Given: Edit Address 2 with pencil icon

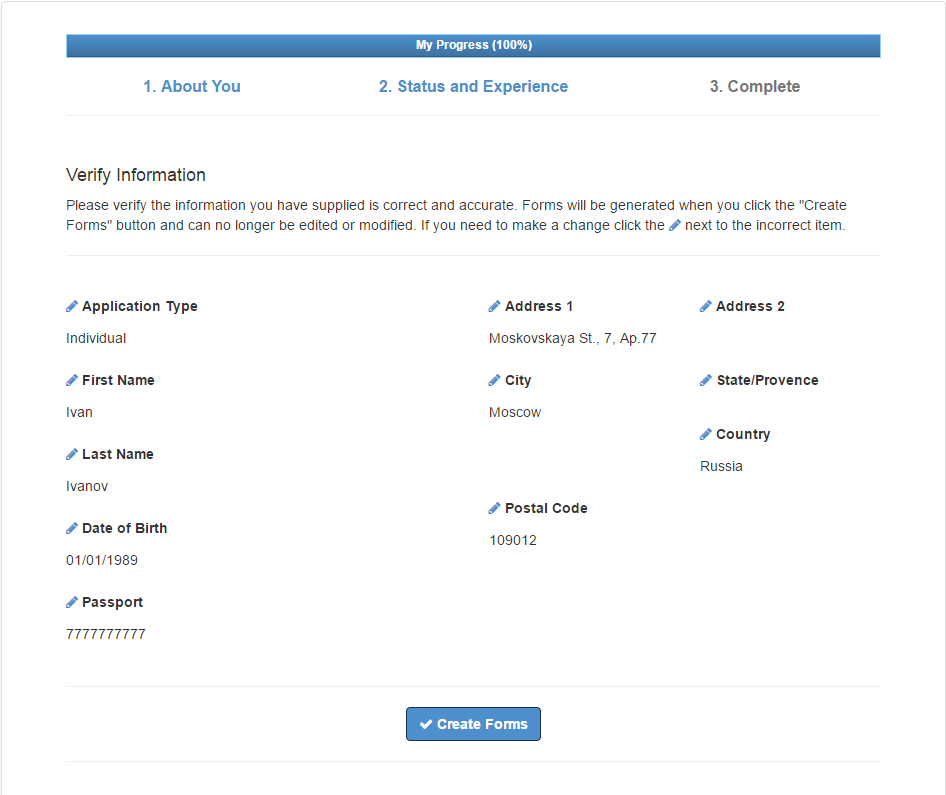Looking at the screenshot, I should (706, 306).
